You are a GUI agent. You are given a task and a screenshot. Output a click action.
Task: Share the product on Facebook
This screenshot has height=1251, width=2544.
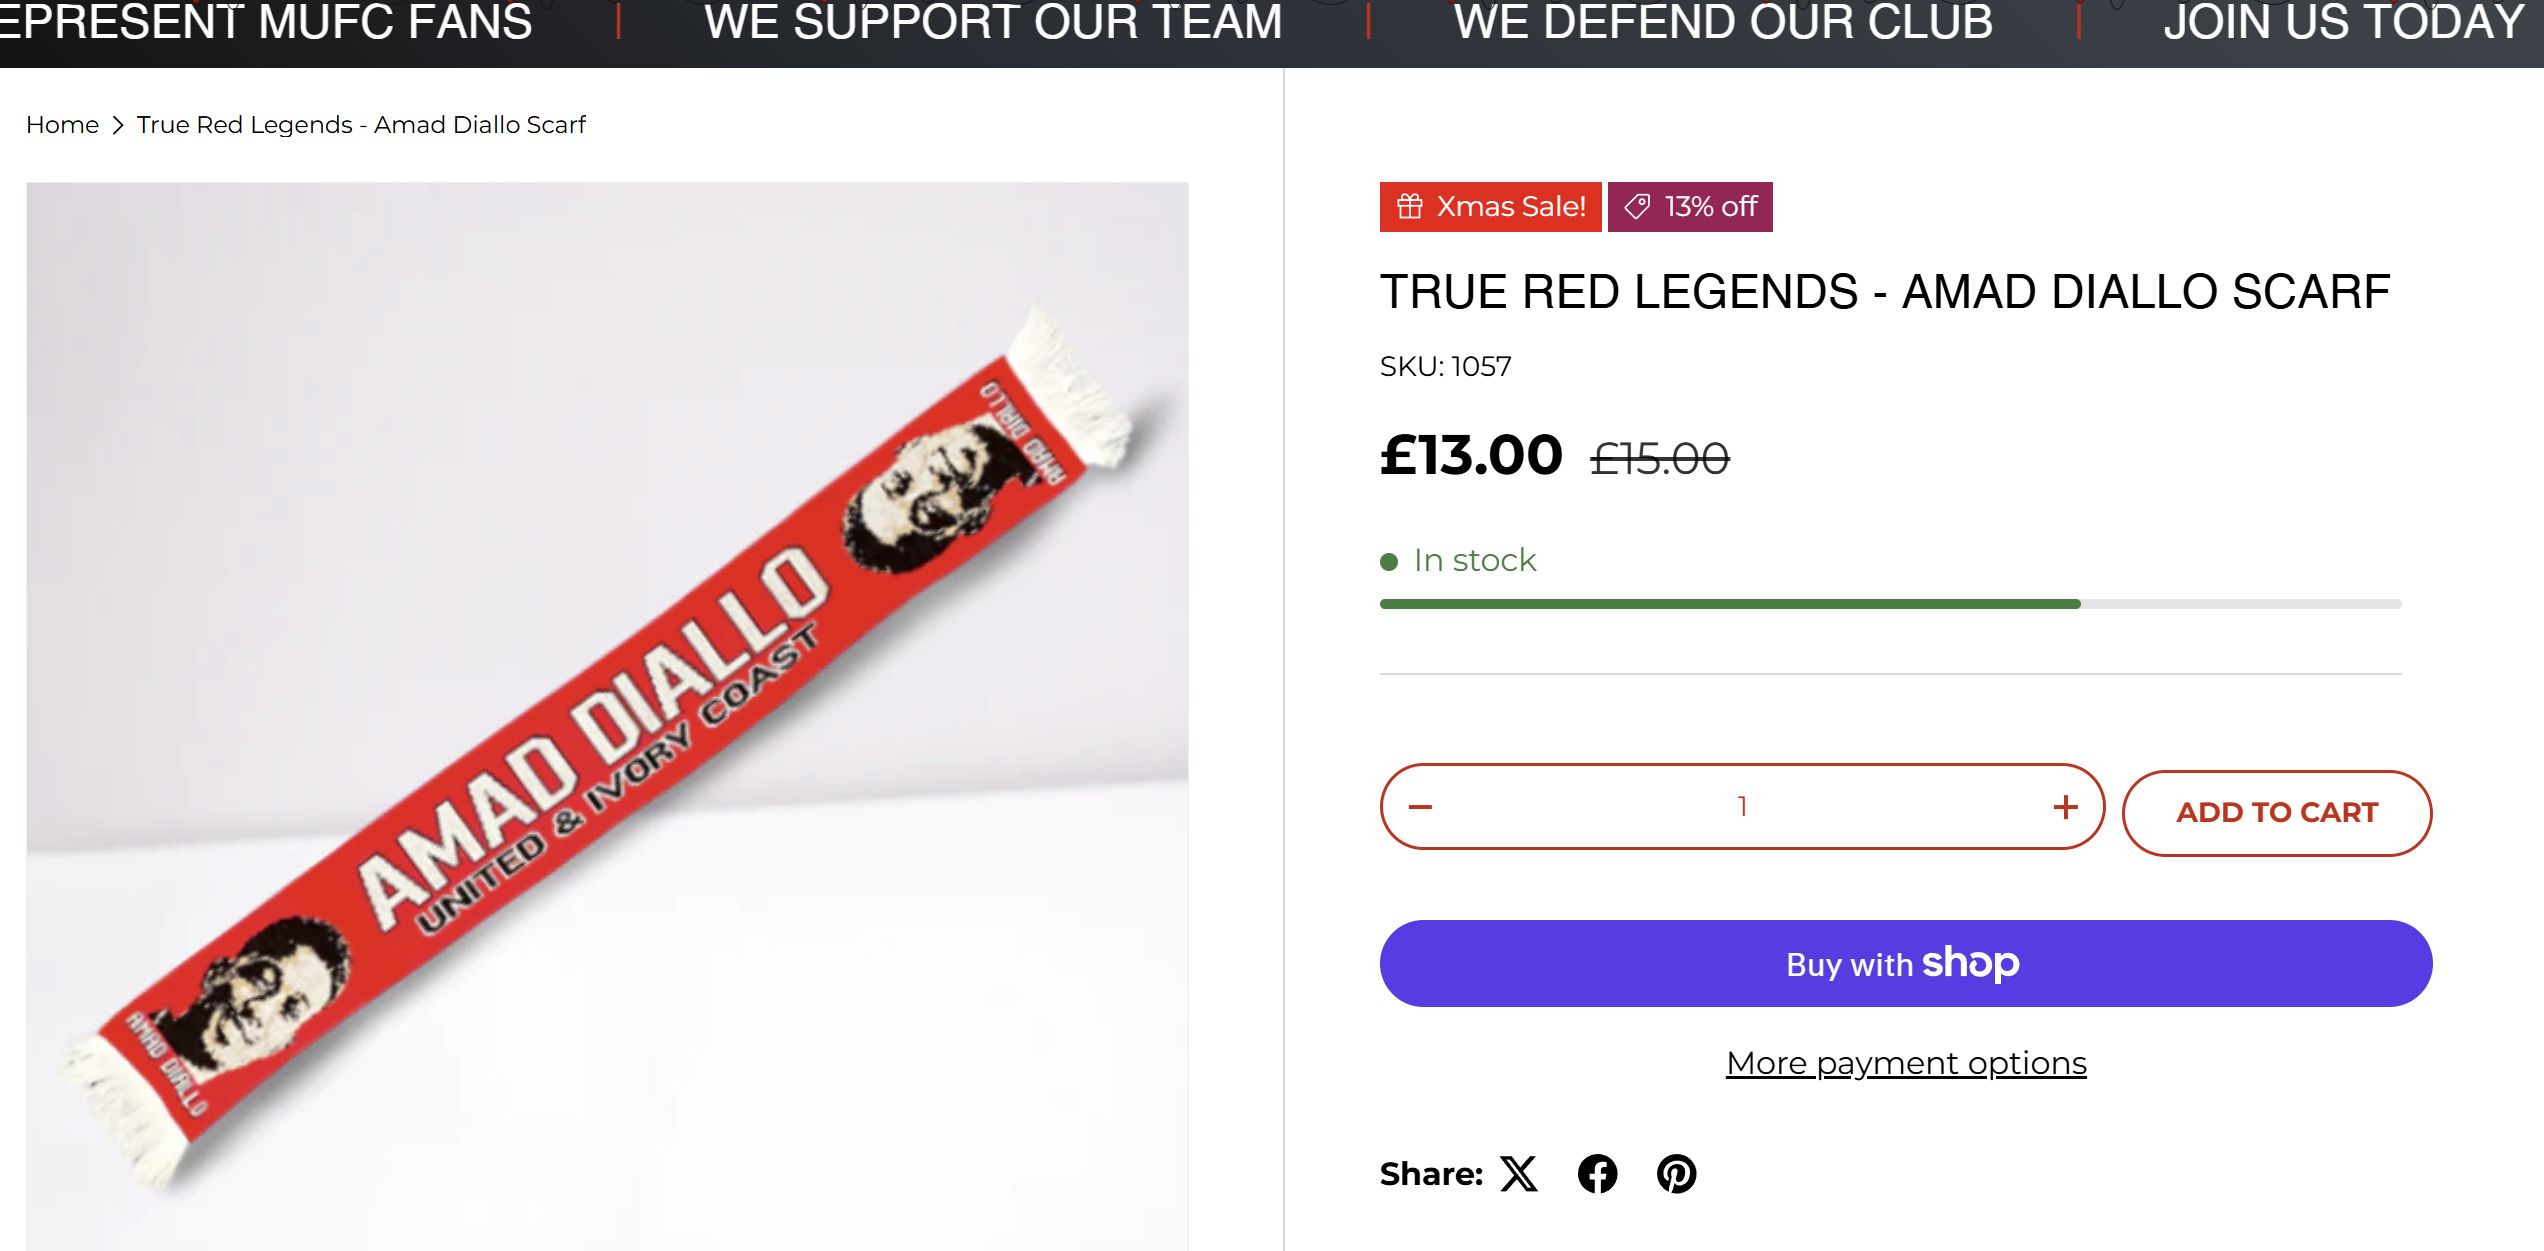[1597, 1174]
